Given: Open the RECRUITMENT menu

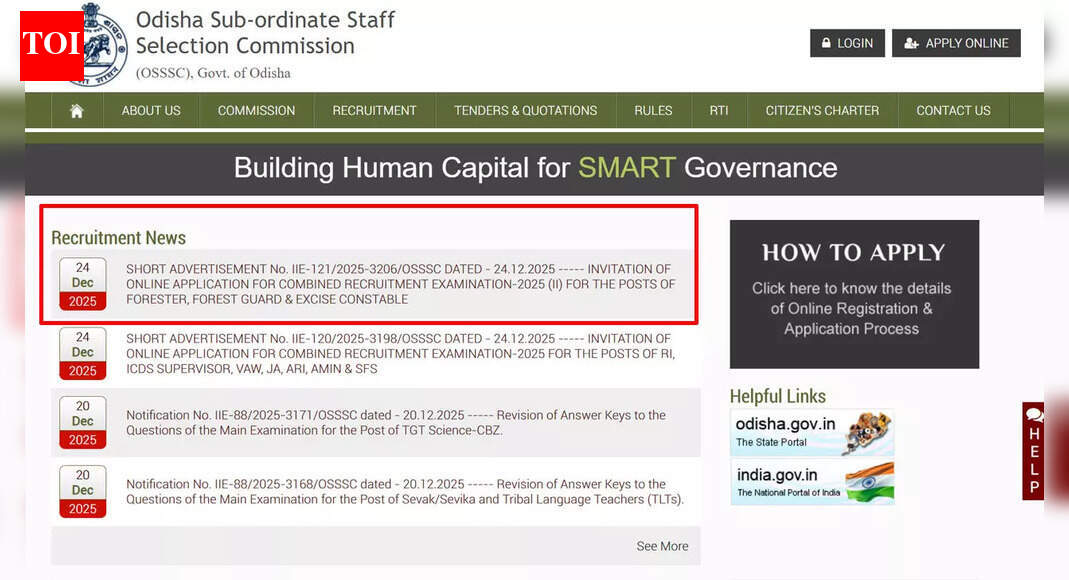Looking at the screenshot, I should click(x=374, y=111).
